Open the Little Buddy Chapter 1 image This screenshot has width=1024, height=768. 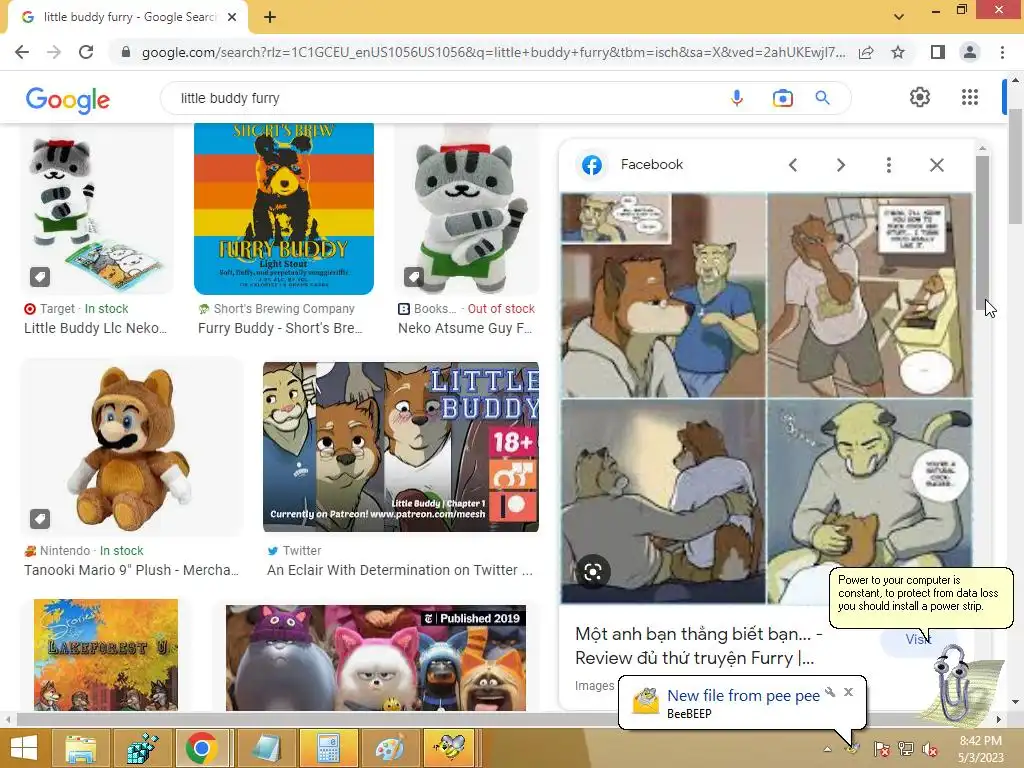401,447
